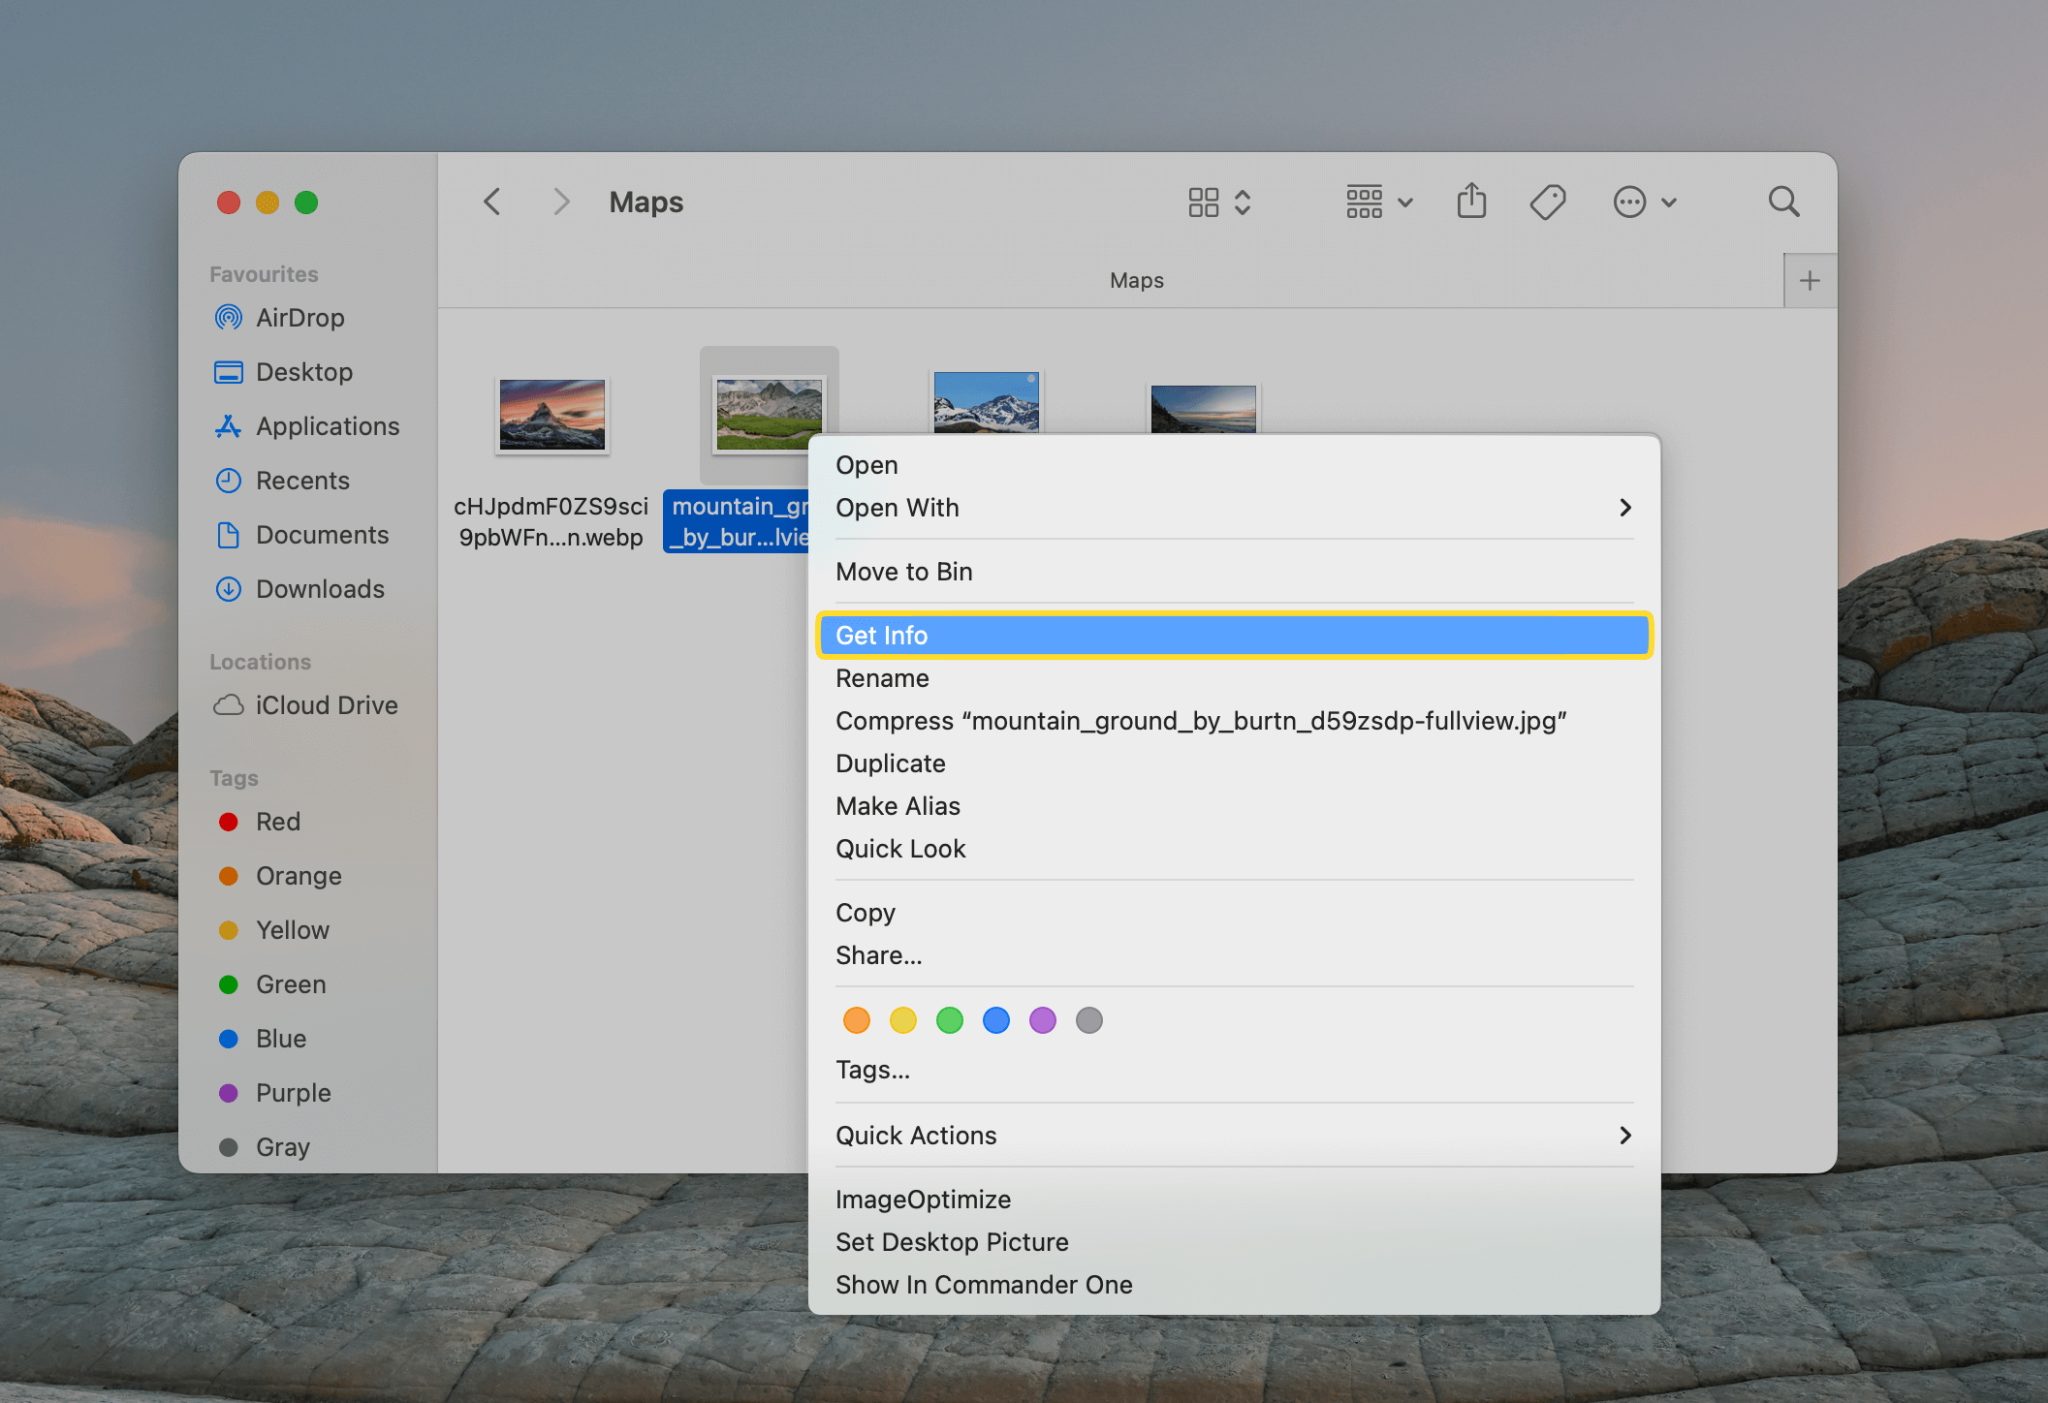Choose Get Info from the context menu
Viewport: 2048px width, 1403px height.
tap(881, 635)
